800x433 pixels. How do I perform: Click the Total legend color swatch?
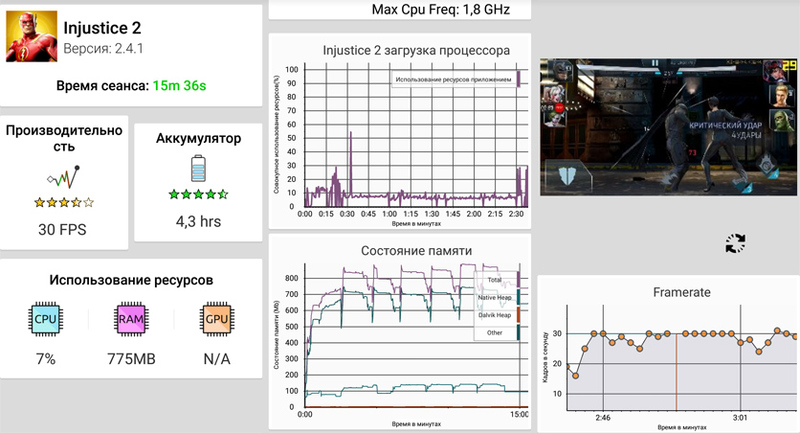pyautogui.click(x=518, y=279)
